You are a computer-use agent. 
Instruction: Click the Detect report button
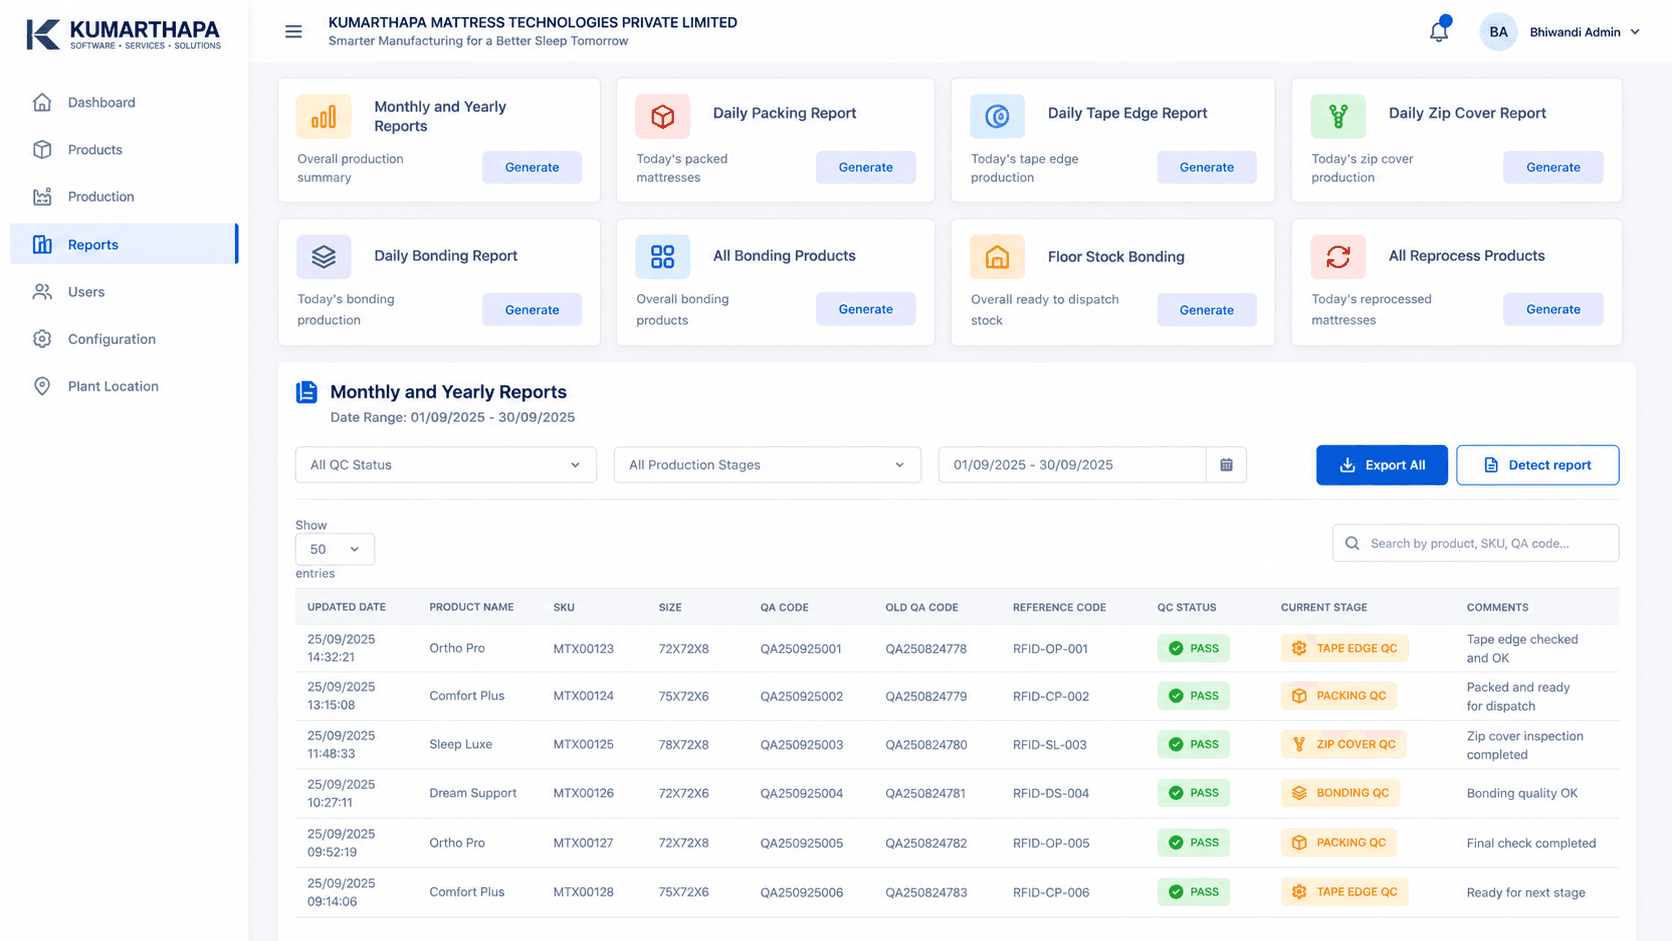click(x=1538, y=465)
